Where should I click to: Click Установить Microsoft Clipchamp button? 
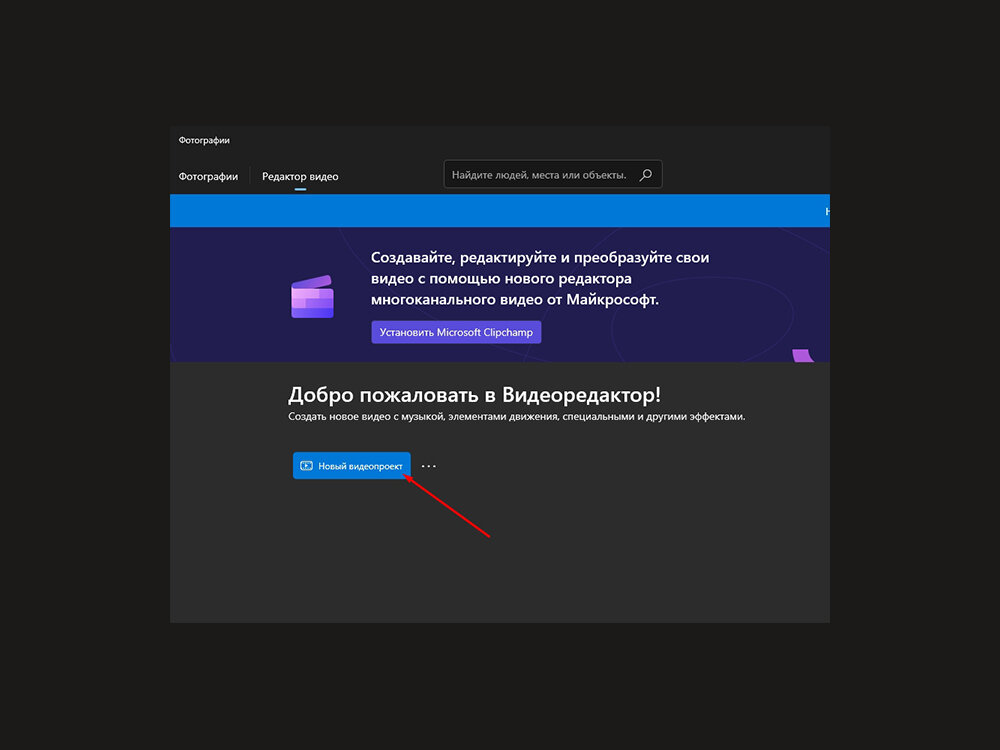[x=456, y=332]
